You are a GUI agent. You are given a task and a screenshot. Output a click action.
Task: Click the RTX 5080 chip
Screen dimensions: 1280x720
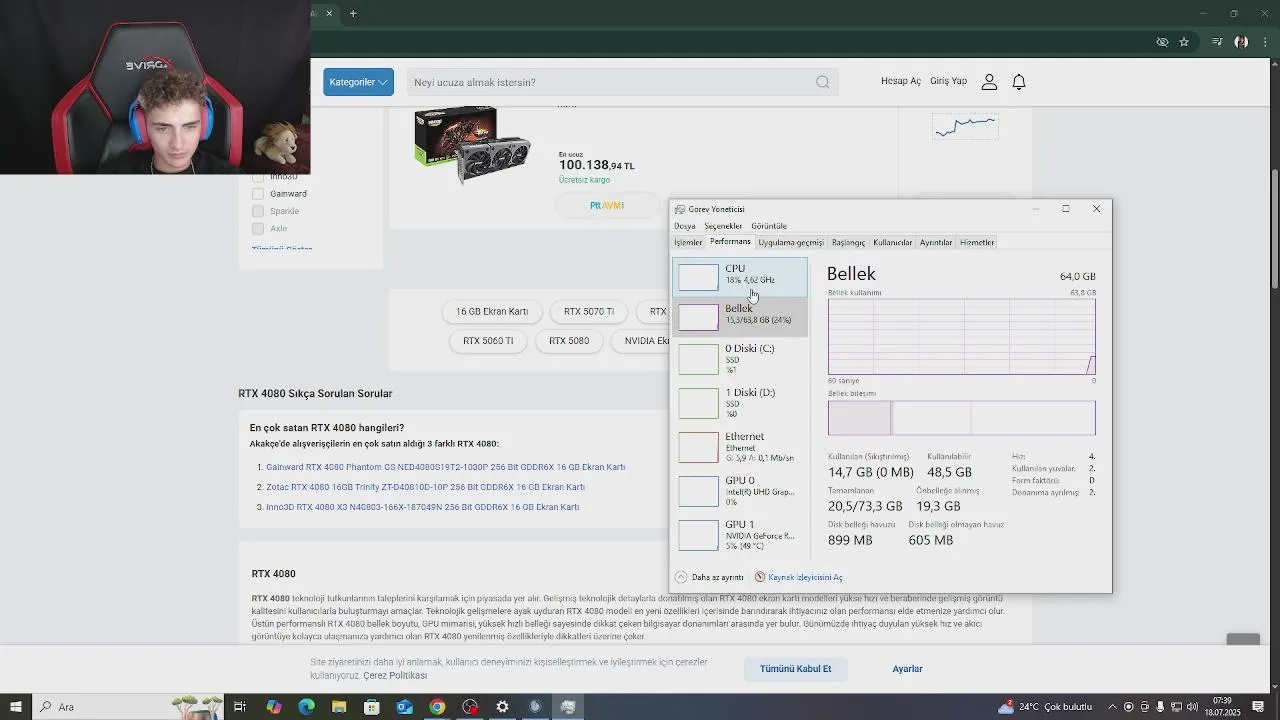pos(569,341)
